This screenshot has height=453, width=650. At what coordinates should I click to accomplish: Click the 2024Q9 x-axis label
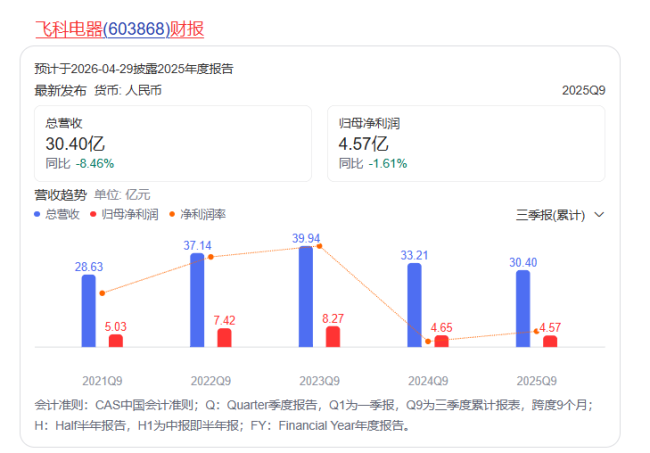(428, 381)
